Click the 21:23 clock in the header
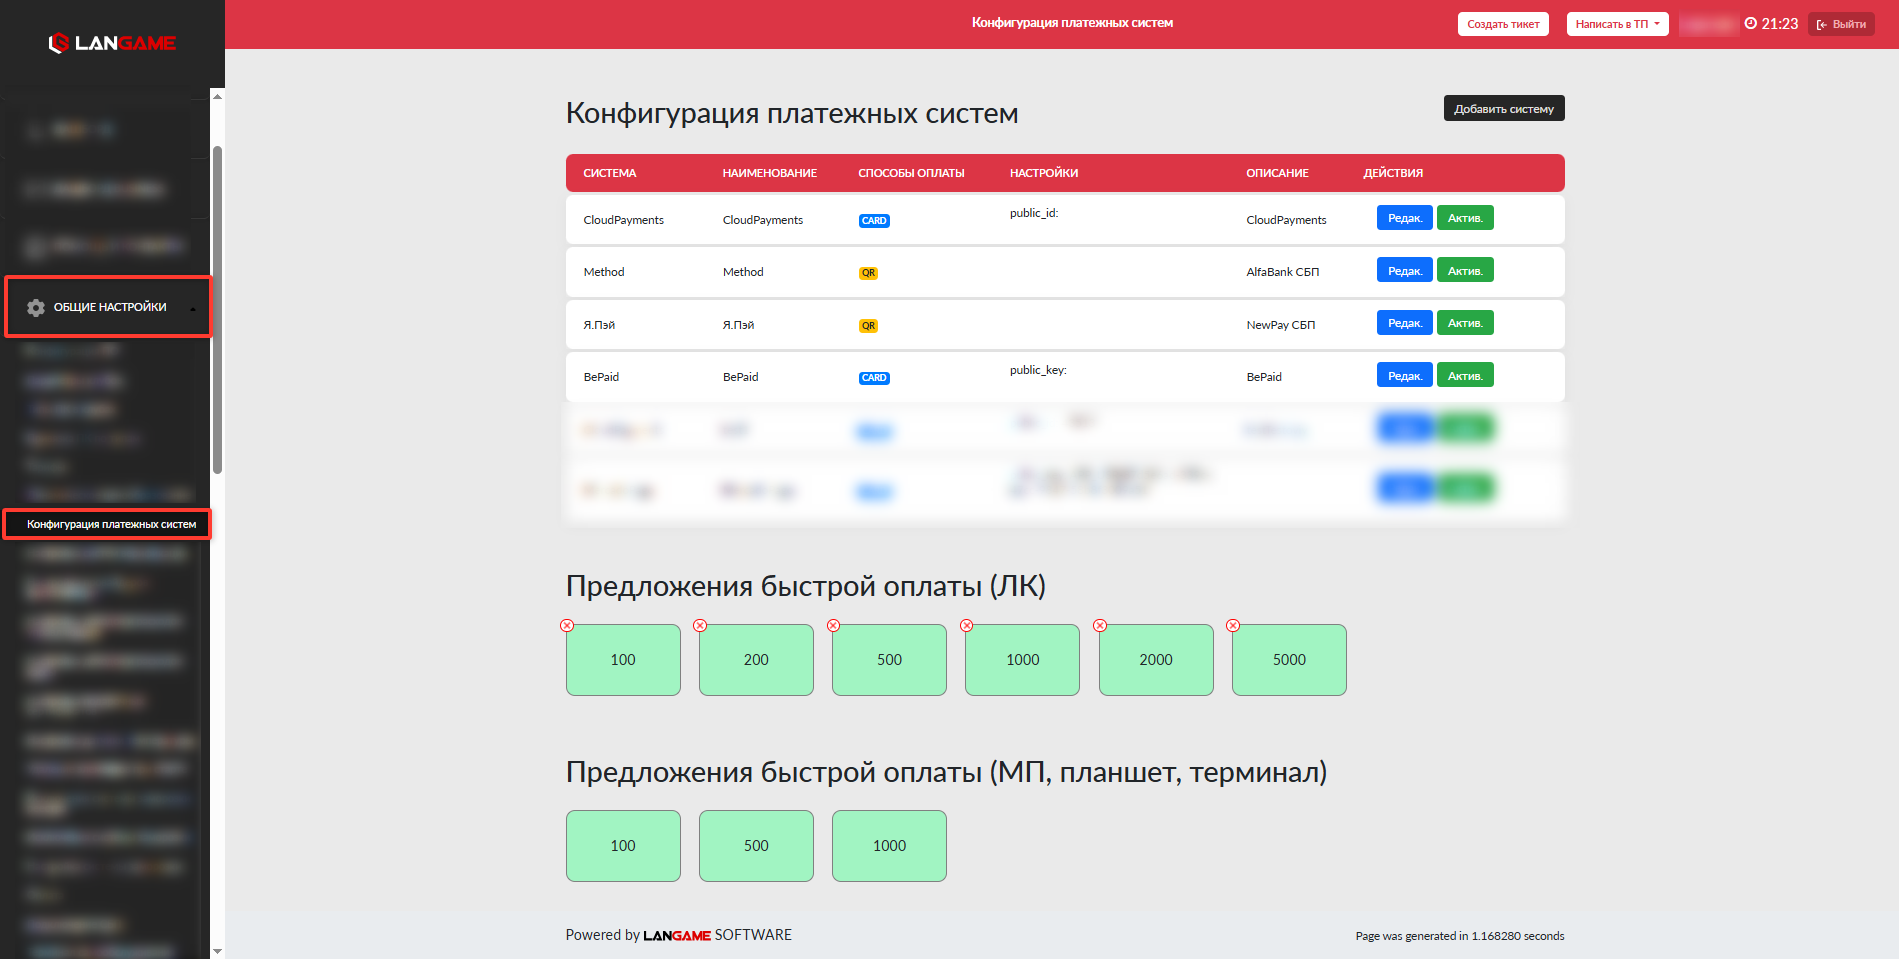This screenshot has width=1899, height=959. click(x=1771, y=24)
